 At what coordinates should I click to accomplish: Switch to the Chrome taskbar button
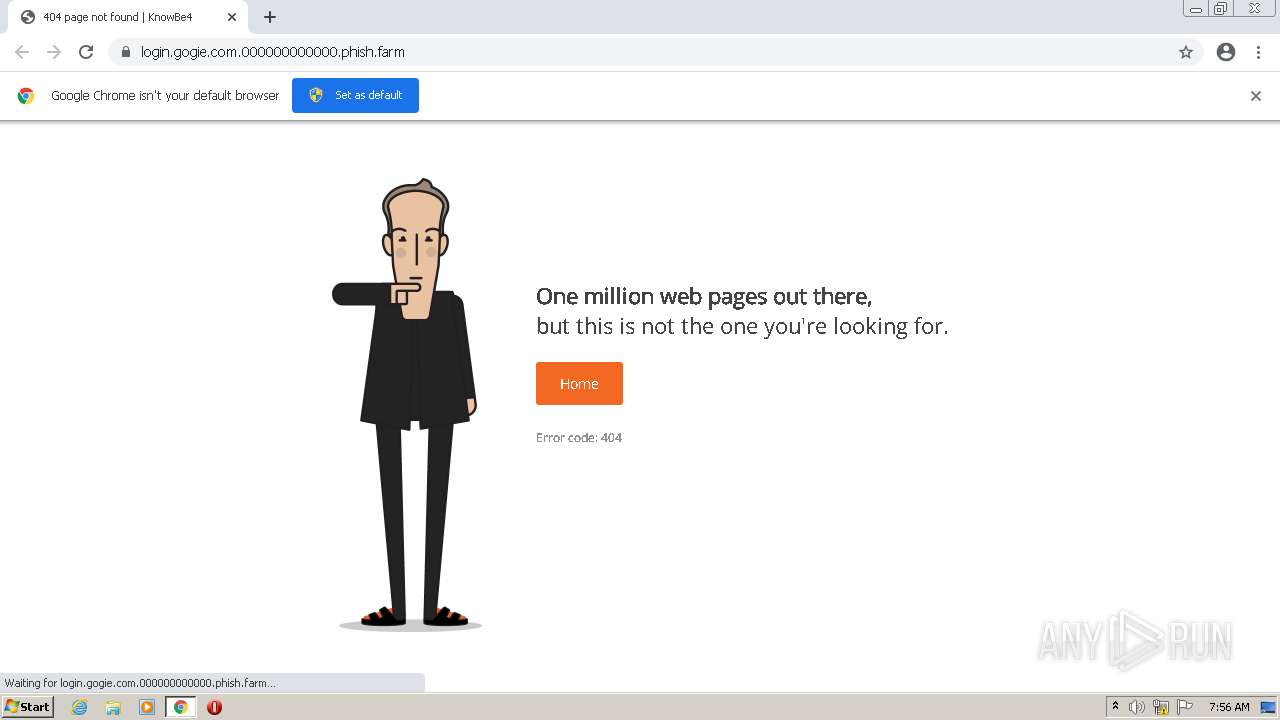pos(180,707)
